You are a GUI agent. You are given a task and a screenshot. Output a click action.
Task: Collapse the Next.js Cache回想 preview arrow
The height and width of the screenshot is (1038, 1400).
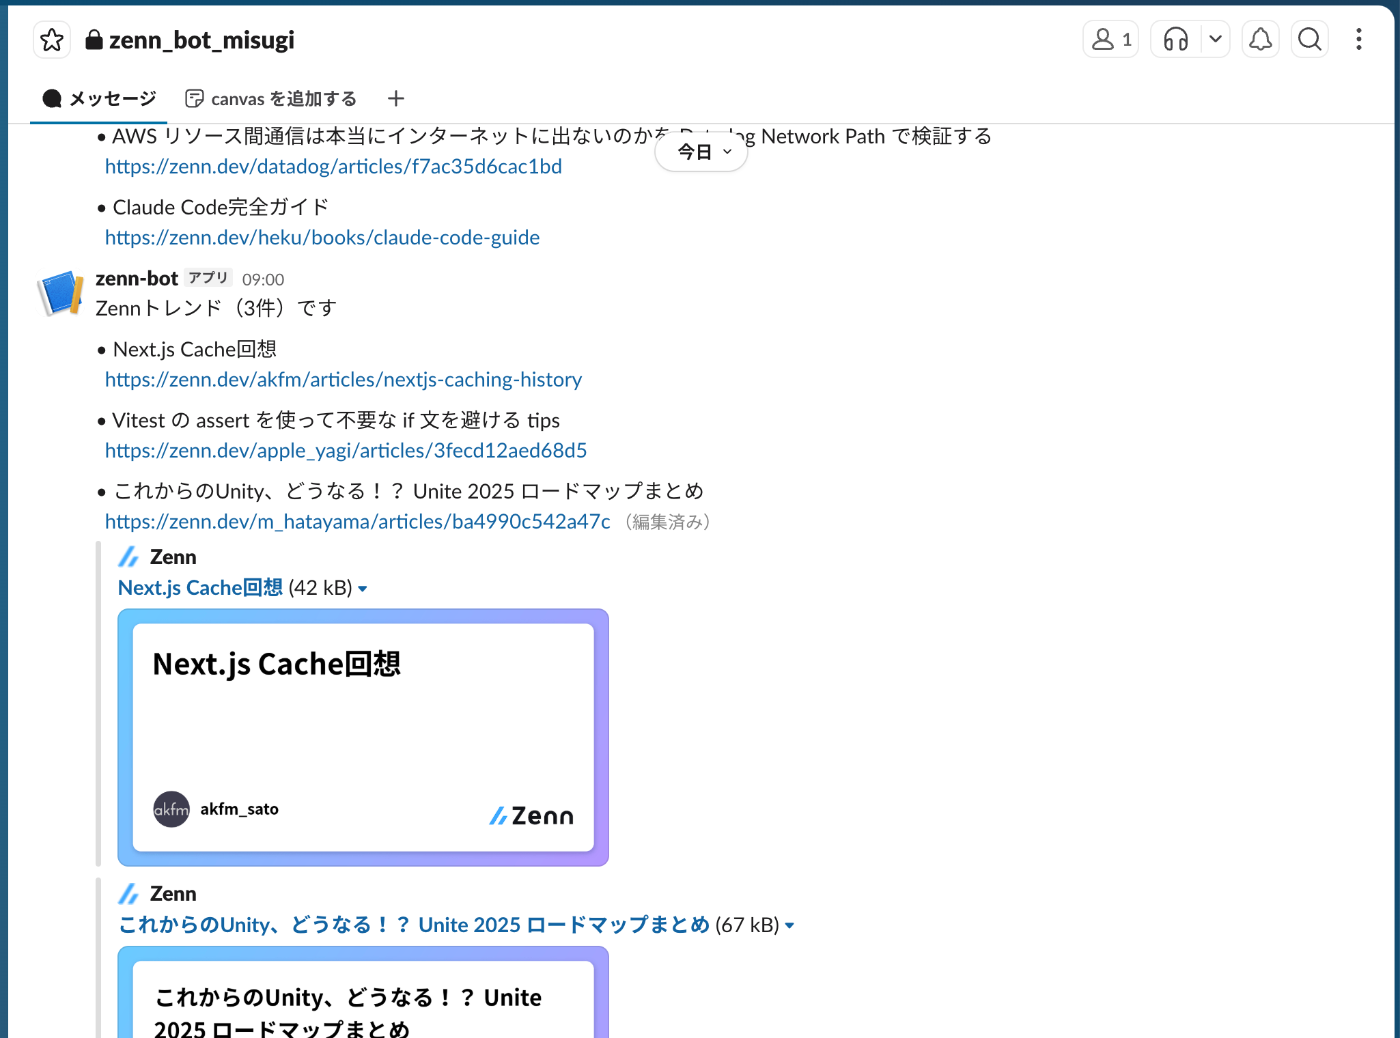click(x=362, y=589)
